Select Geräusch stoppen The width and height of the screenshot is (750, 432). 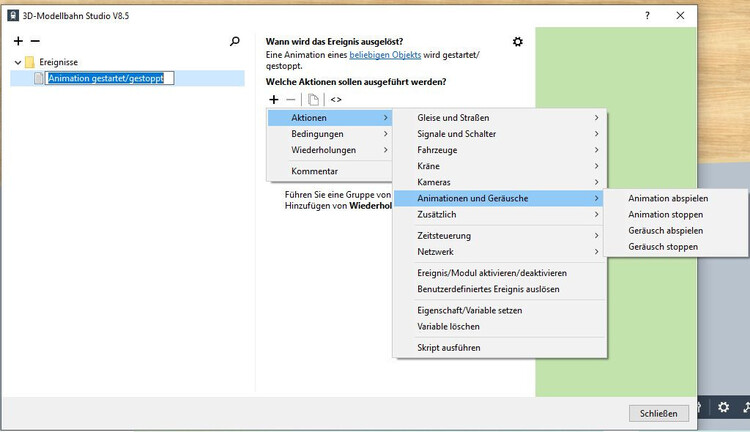(675, 246)
